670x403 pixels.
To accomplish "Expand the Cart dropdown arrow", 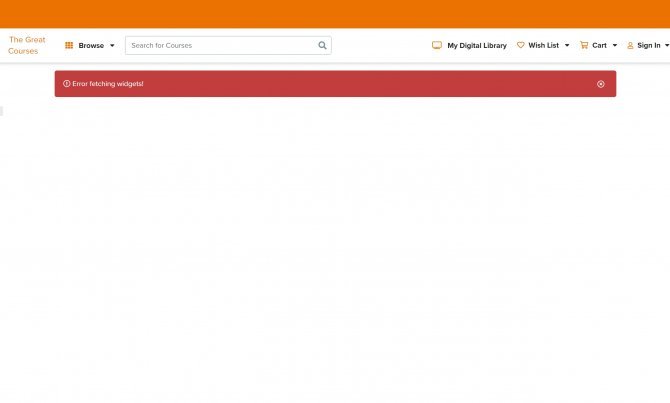I will click(x=615, y=45).
